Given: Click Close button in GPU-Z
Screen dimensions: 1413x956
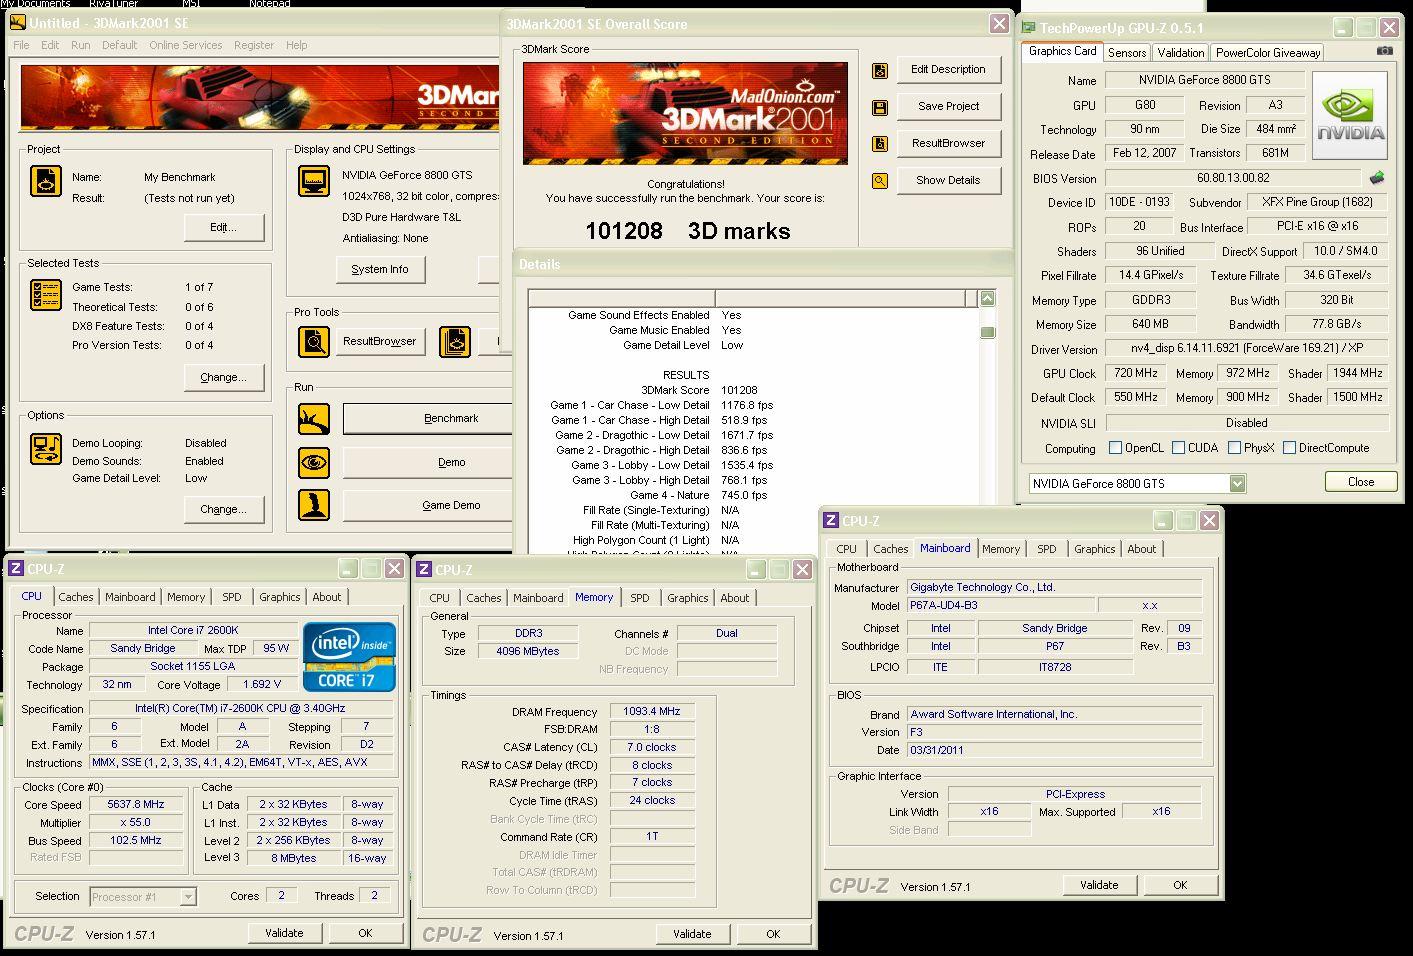Looking at the screenshot, I should 1361,482.
